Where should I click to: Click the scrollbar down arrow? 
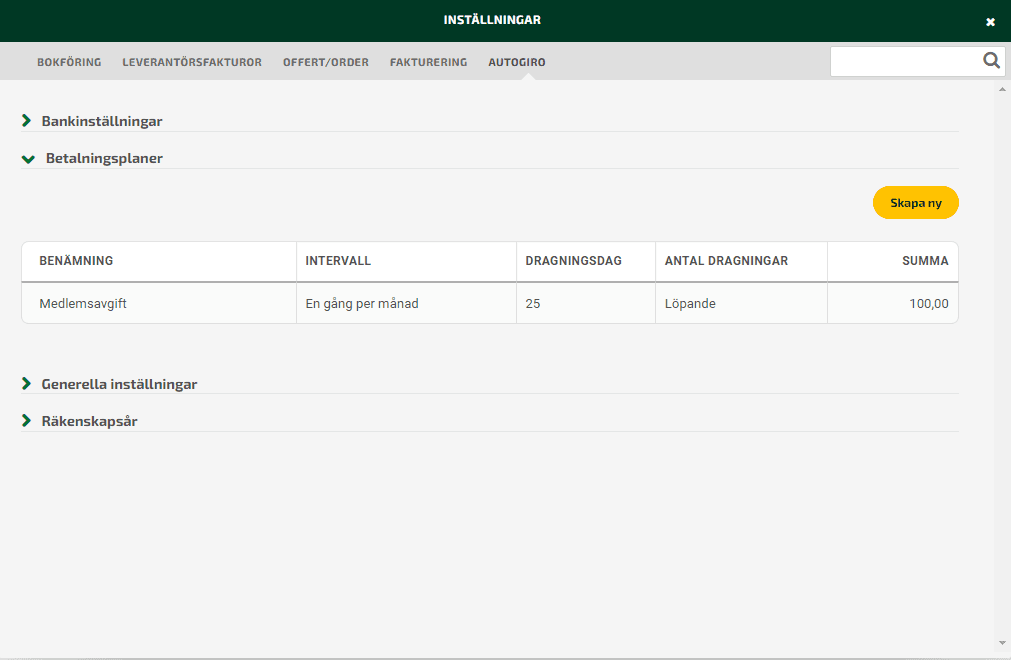click(x=1002, y=643)
